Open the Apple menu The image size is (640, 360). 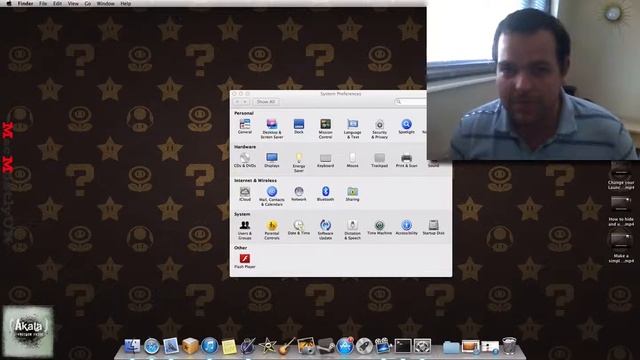pyautogui.click(x=9, y=3)
